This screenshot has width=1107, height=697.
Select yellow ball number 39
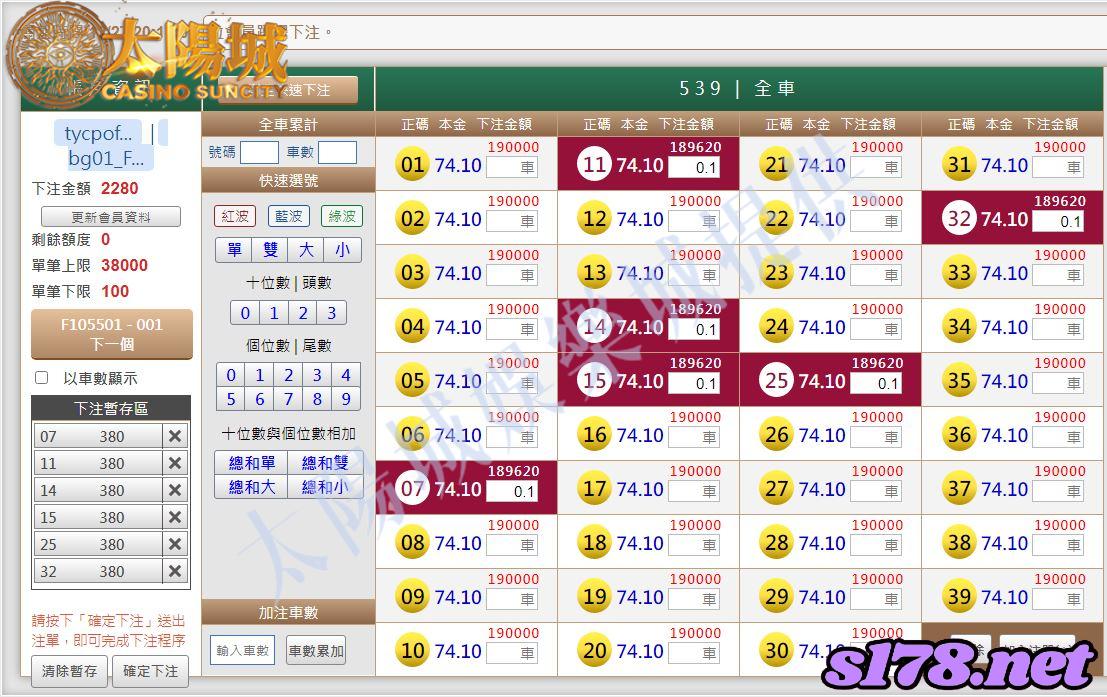(959, 597)
